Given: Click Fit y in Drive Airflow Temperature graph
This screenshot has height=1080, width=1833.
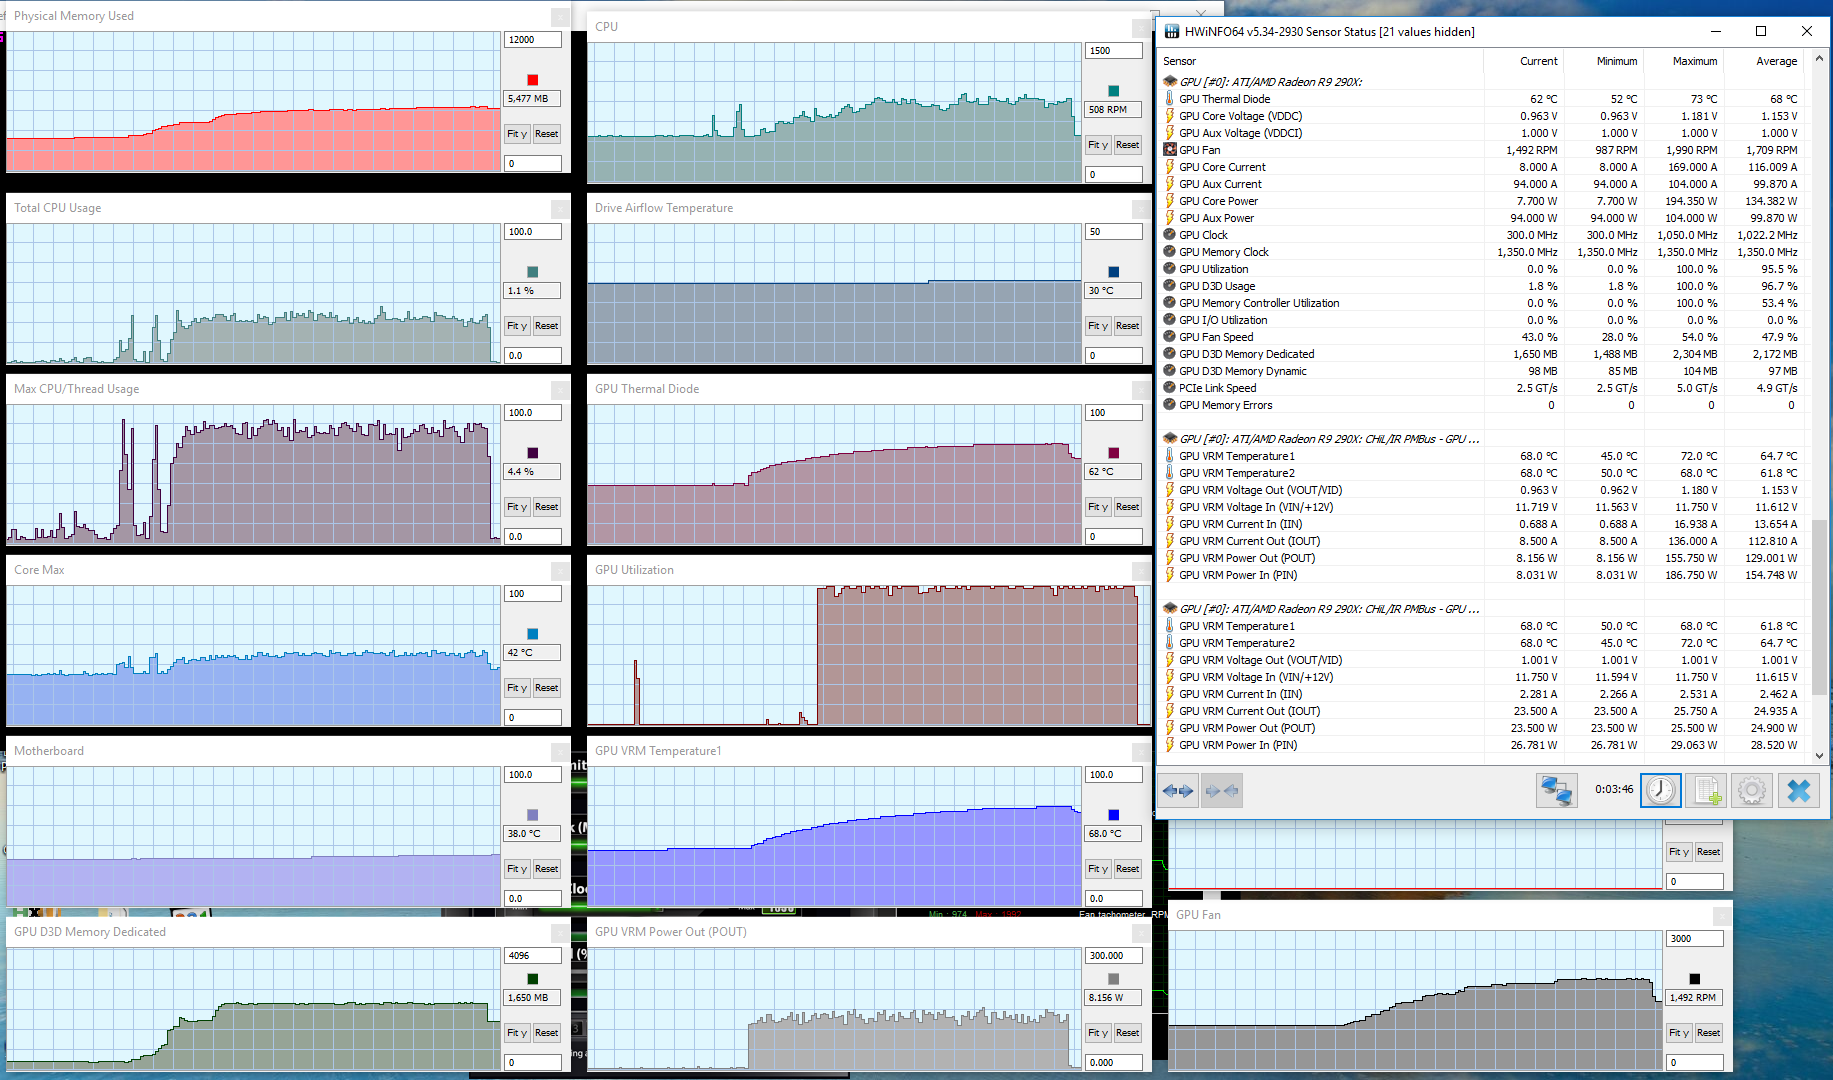Looking at the screenshot, I should coord(1098,326).
